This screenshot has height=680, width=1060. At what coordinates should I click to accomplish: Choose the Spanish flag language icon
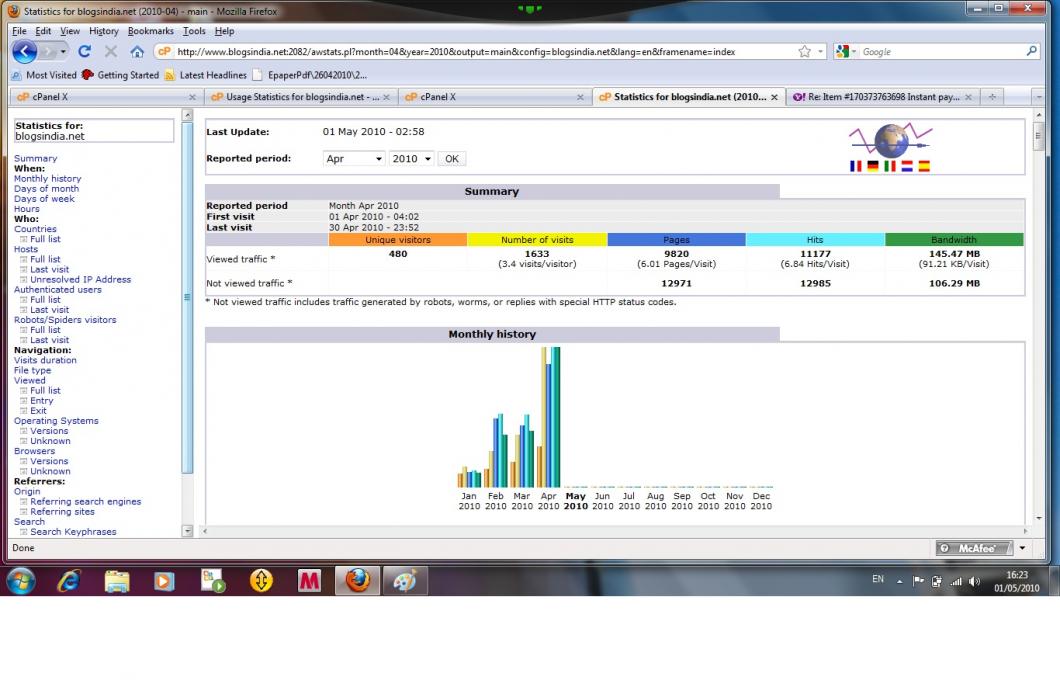point(923,167)
